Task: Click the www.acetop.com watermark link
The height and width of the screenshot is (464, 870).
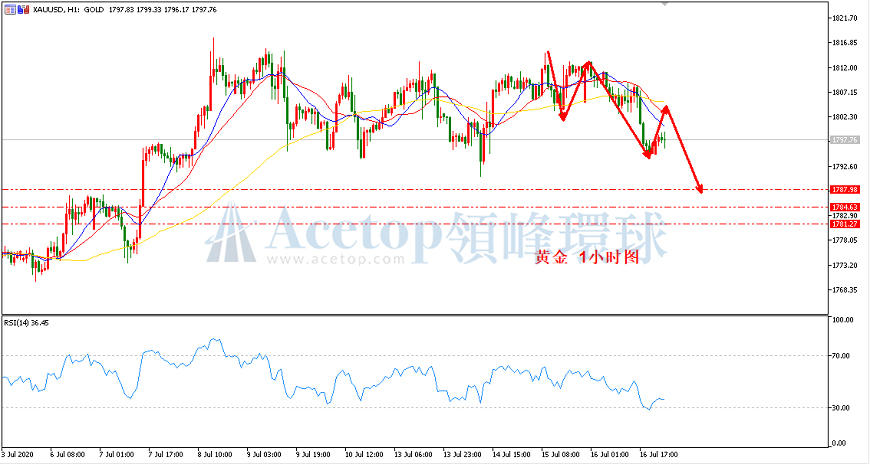Action: 336,259
